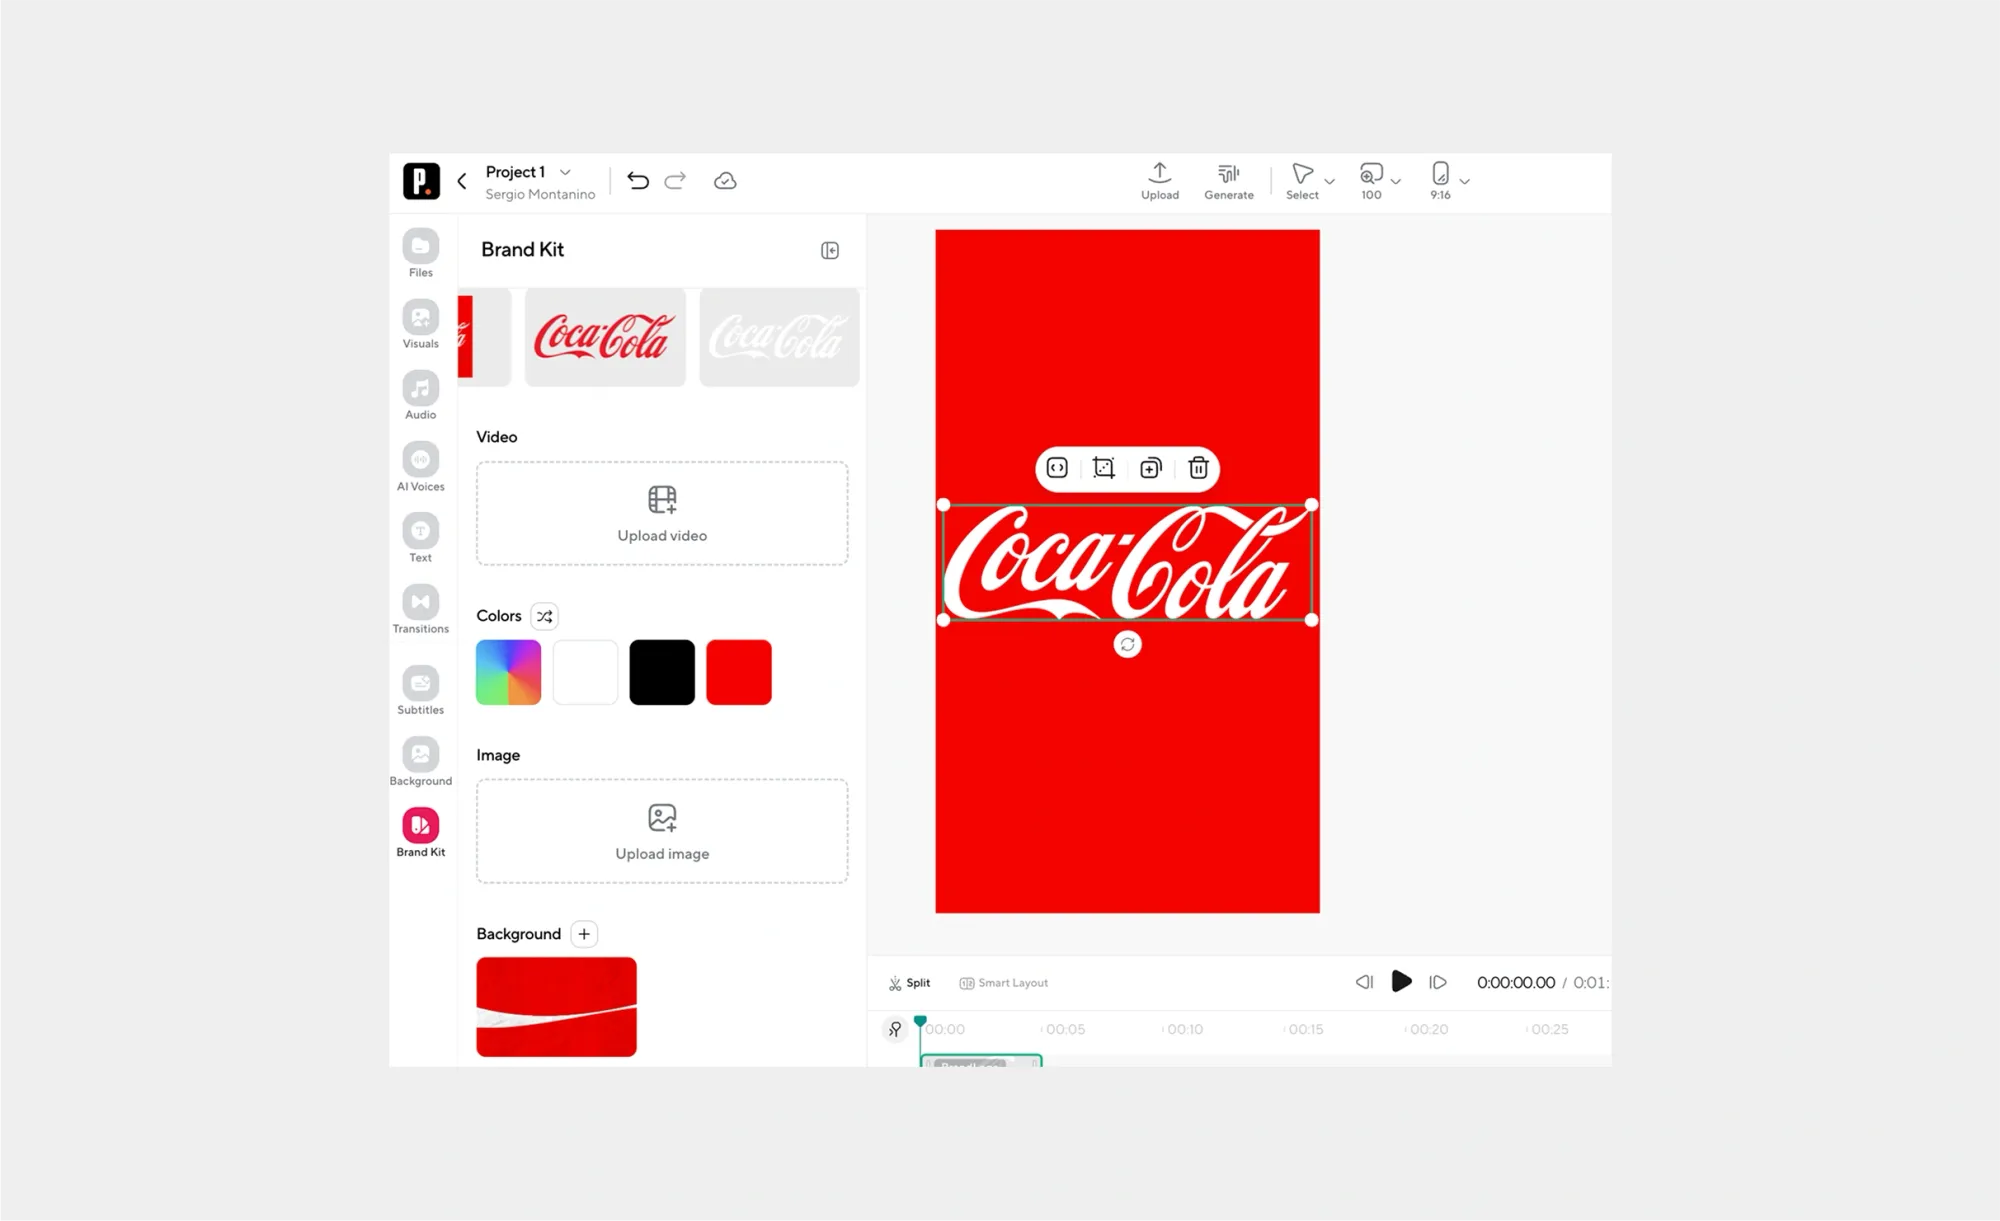Screen dimensions: 2000x1221
Task: Pick the white color swatch
Action: 585,672
